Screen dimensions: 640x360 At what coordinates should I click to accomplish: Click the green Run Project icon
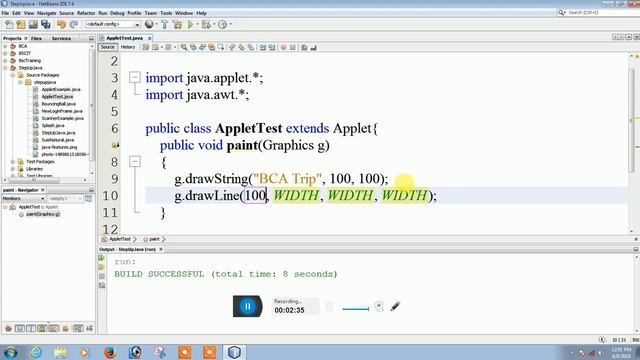click(190, 24)
